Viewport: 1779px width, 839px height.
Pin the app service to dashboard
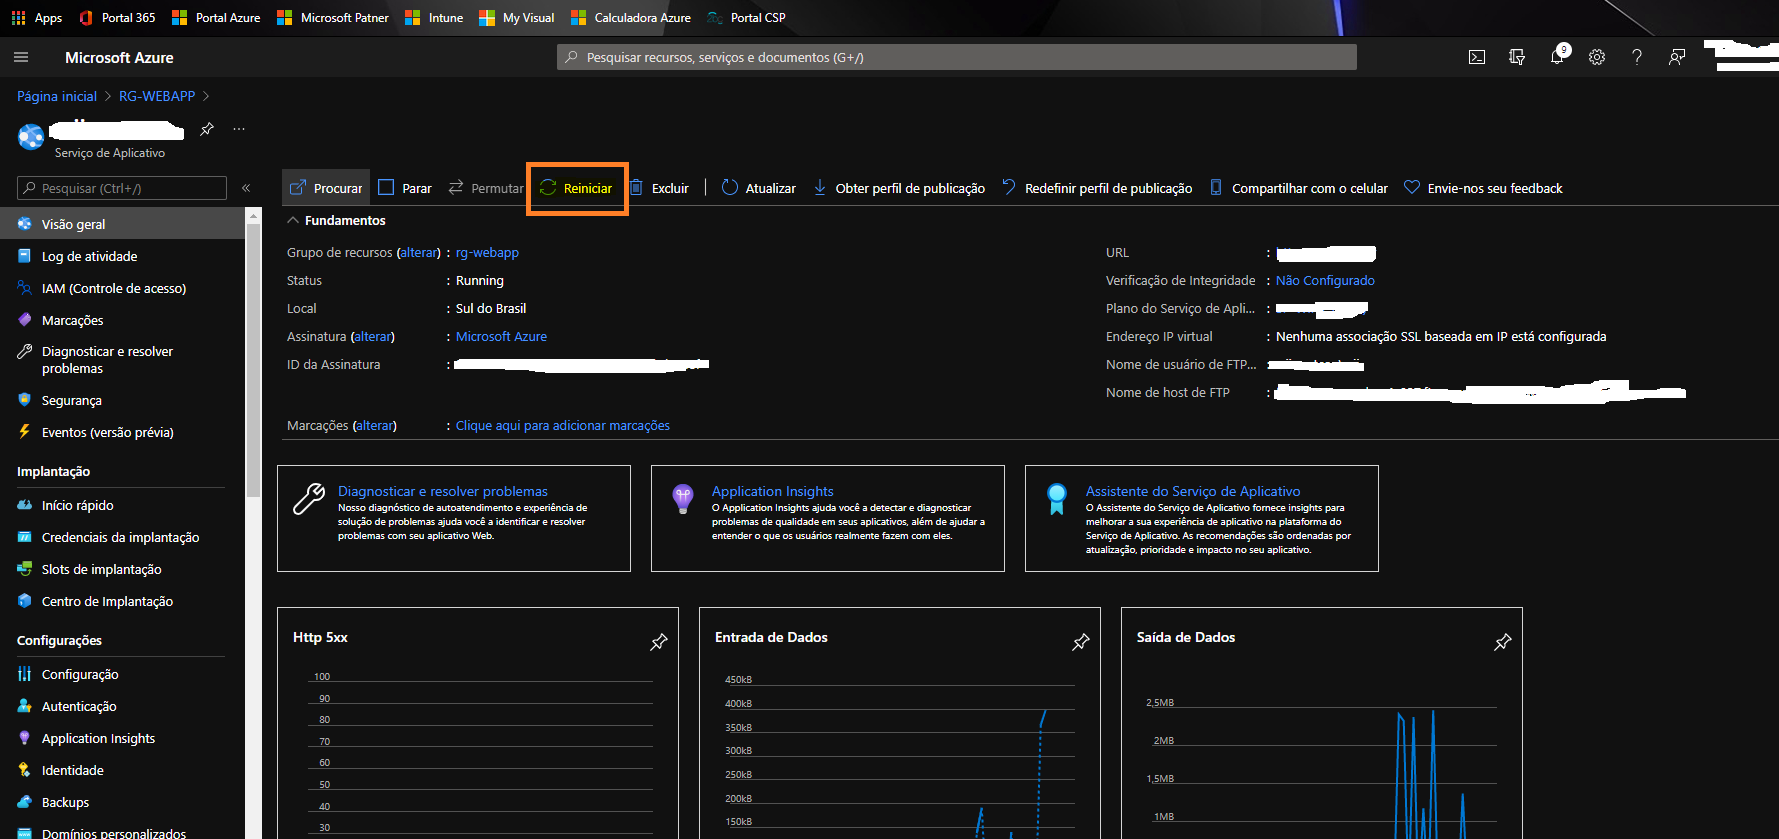[207, 129]
